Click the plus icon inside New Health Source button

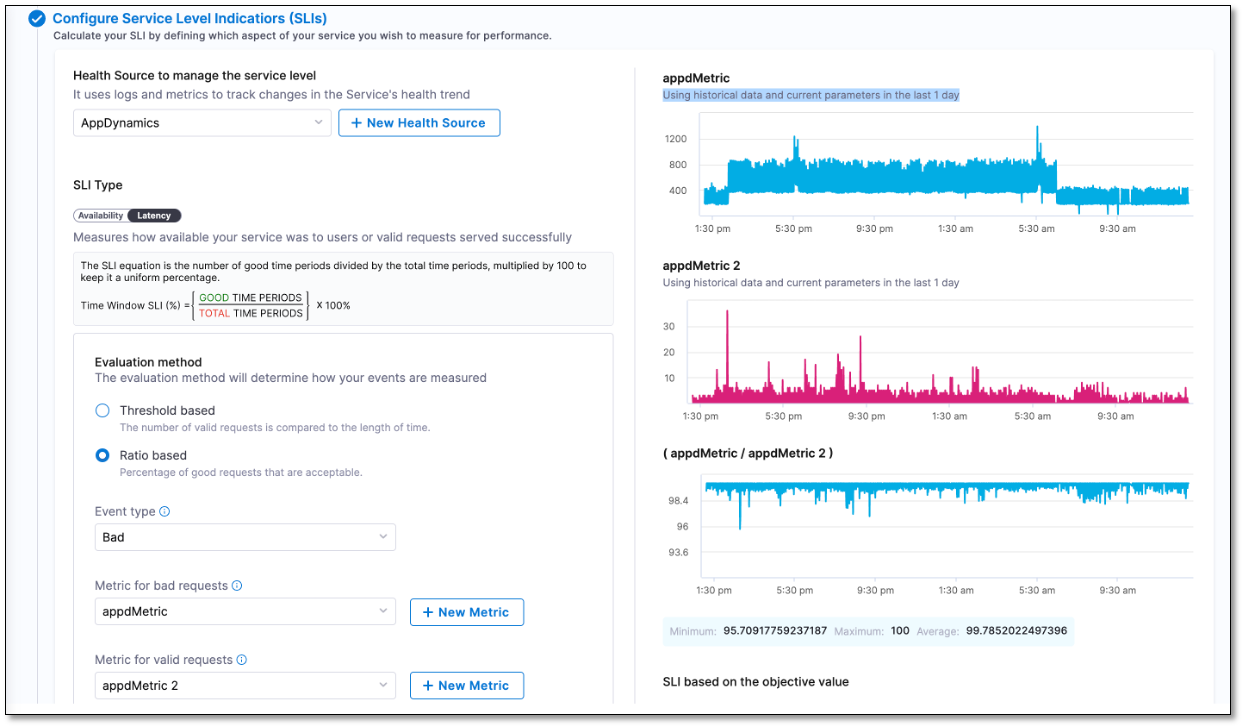coord(359,122)
